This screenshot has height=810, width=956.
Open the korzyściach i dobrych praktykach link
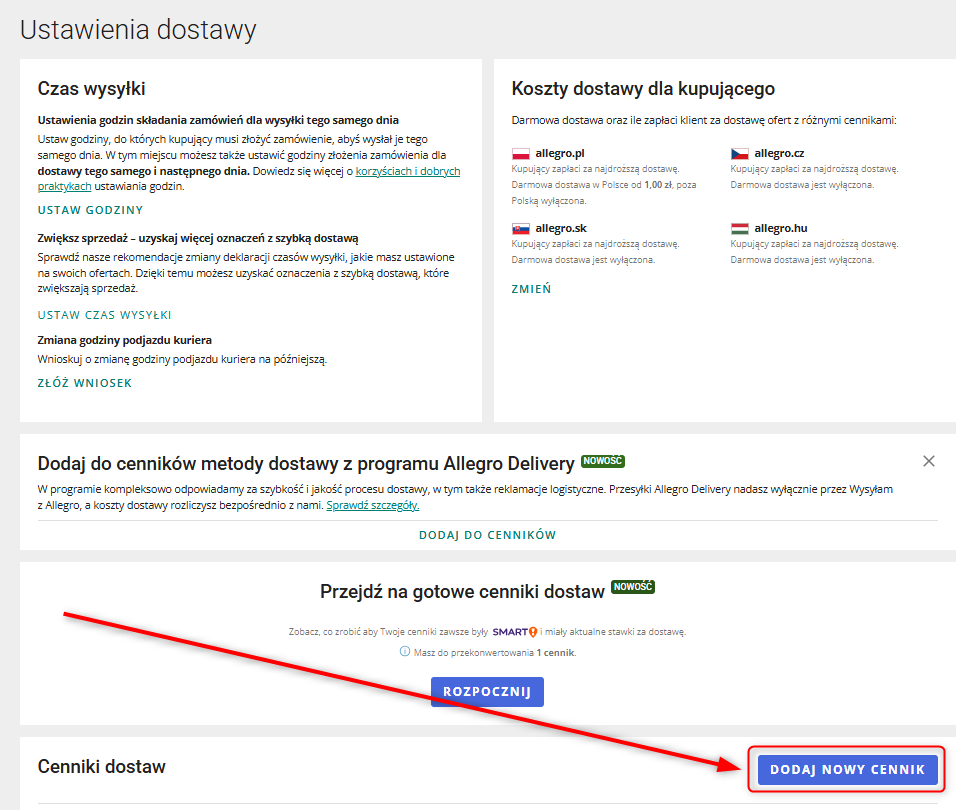coord(407,171)
